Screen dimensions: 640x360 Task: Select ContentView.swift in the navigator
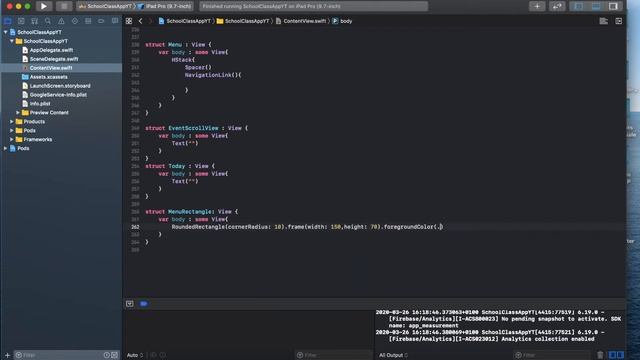(51, 68)
